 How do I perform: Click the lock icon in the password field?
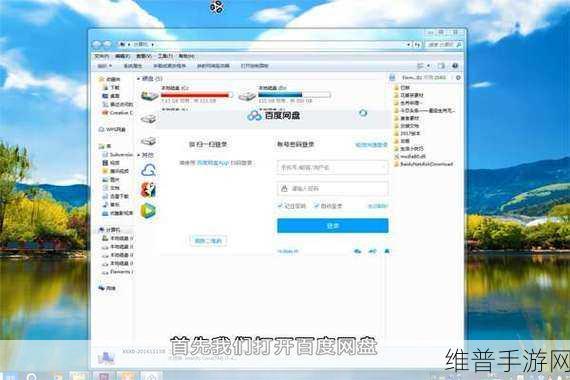point(284,188)
